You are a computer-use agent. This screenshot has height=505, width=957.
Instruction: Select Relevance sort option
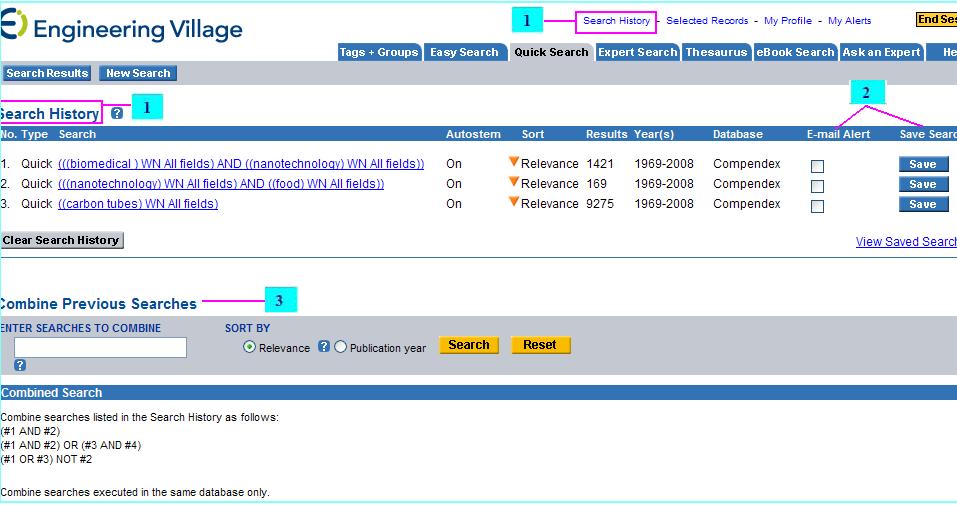pos(249,347)
